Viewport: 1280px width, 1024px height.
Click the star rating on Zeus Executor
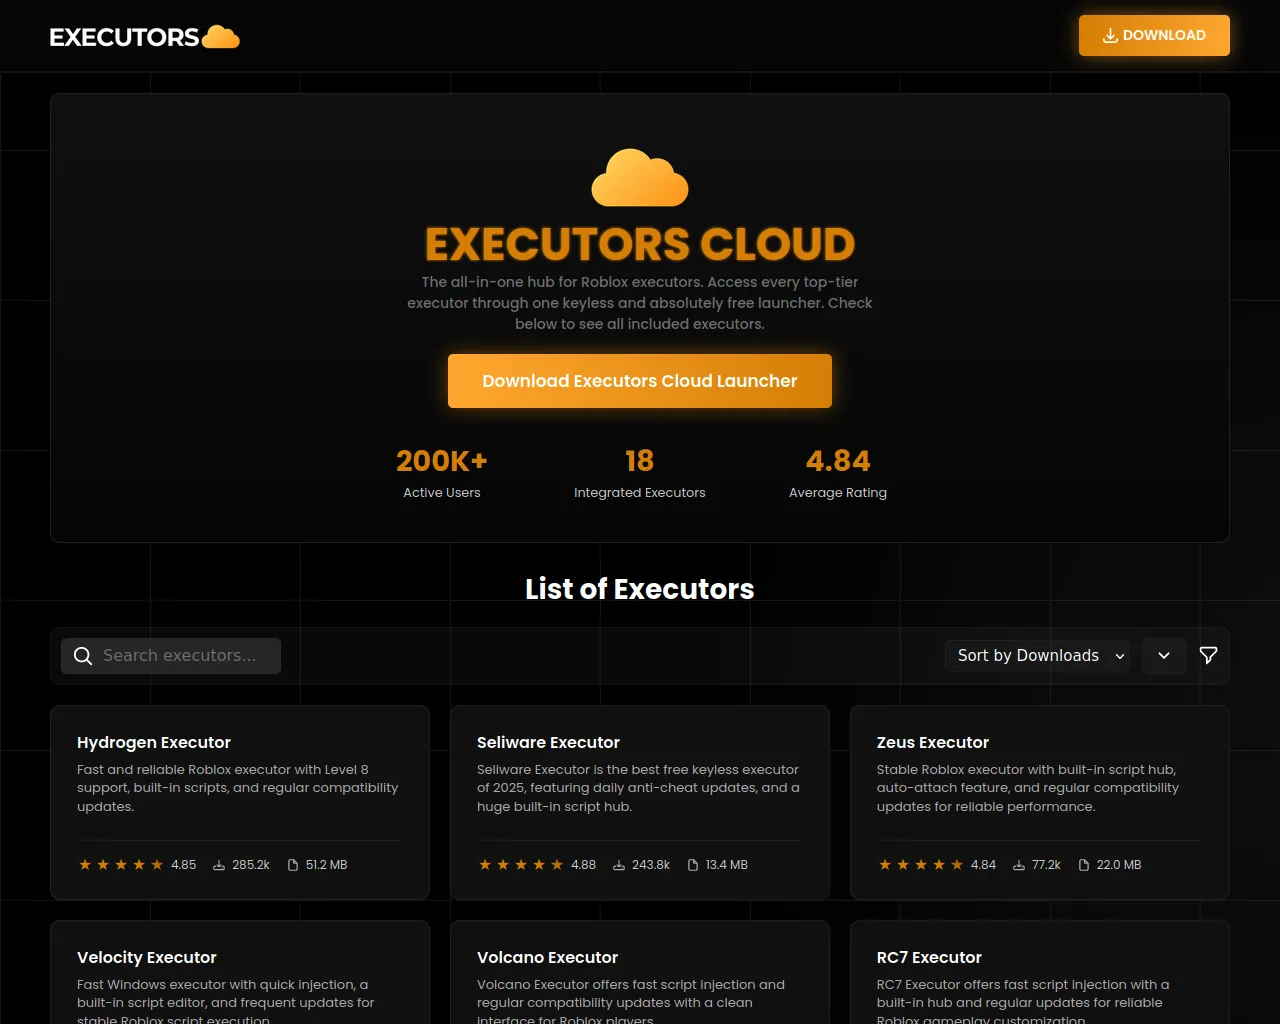[x=921, y=865]
